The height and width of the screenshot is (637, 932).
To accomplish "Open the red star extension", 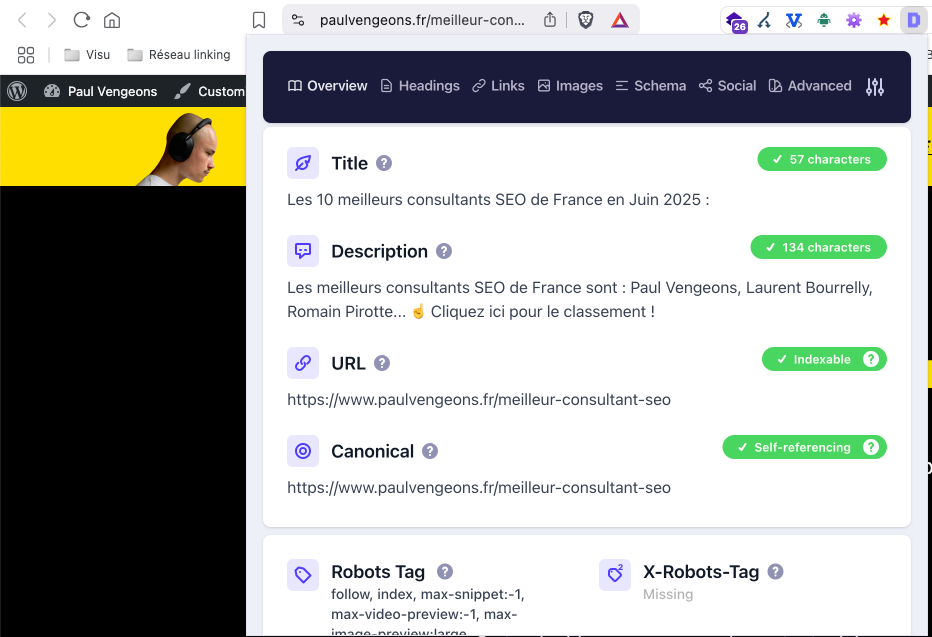I will click(883, 21).
